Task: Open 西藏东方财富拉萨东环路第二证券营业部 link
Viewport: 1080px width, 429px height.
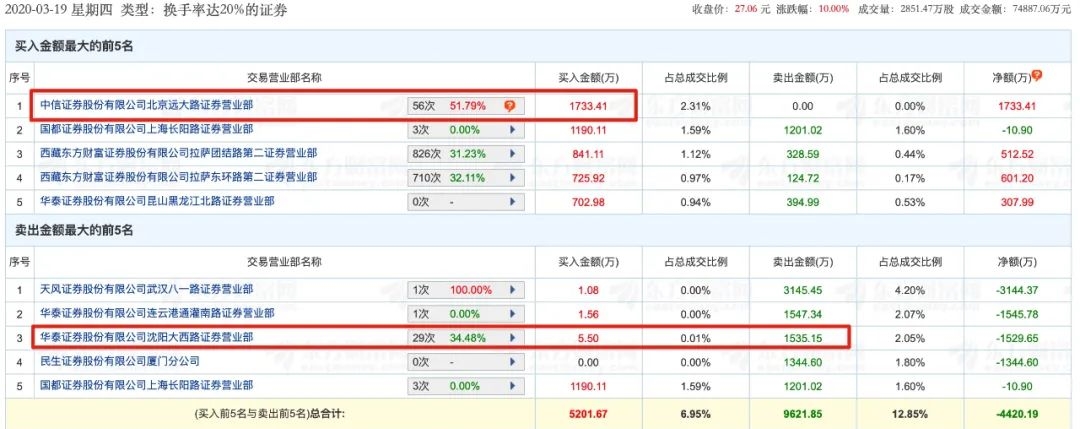Action: click(178, 177)
